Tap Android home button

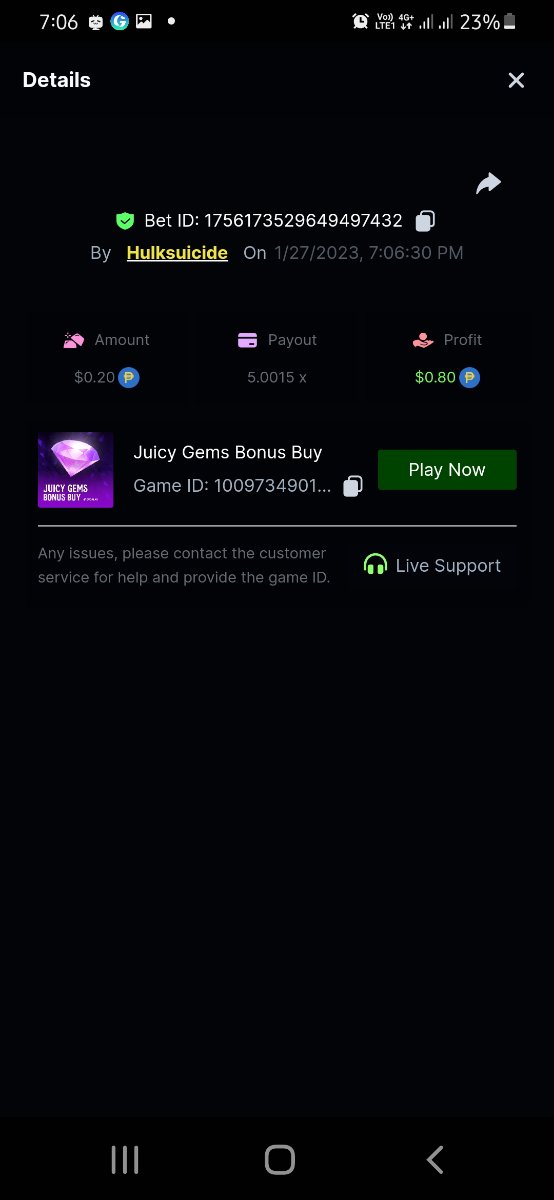click(x=280, y=1160)
